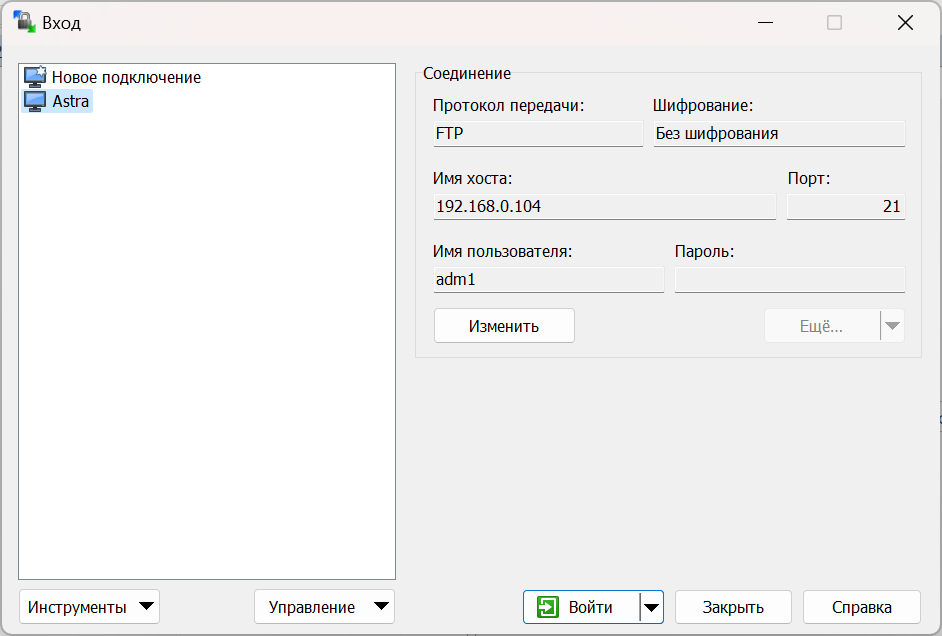
Task: Open the dropdown arrow beside Ещё
Action: click(892, 325)
